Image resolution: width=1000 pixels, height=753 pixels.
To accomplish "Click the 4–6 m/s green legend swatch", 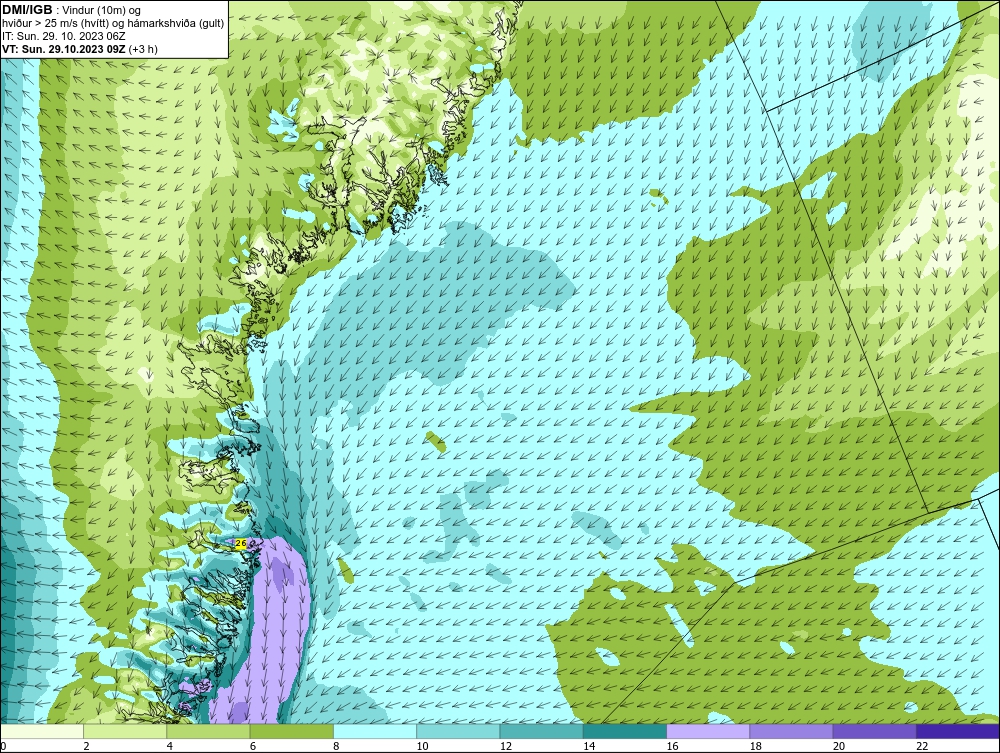I will tap(209, 731).
